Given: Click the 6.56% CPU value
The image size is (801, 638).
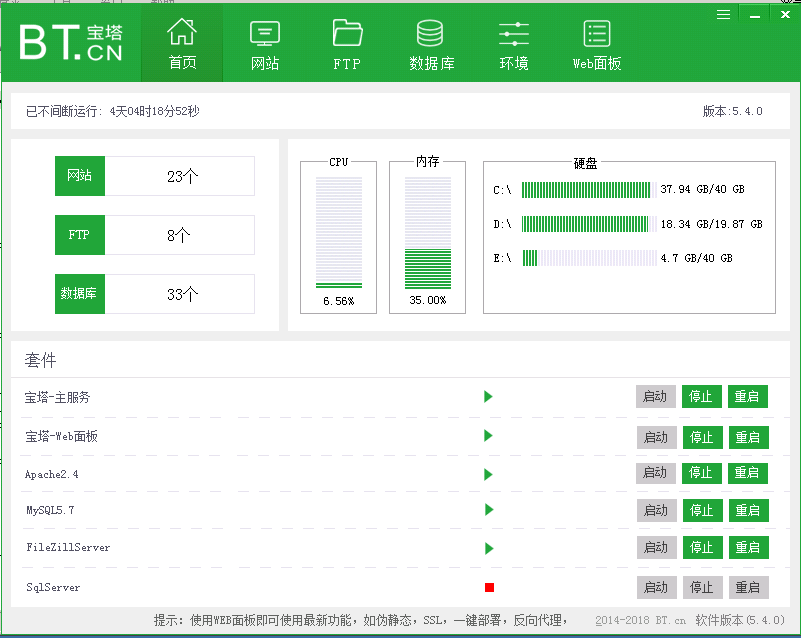Looking at the screenshot, I should click(339, 301).
